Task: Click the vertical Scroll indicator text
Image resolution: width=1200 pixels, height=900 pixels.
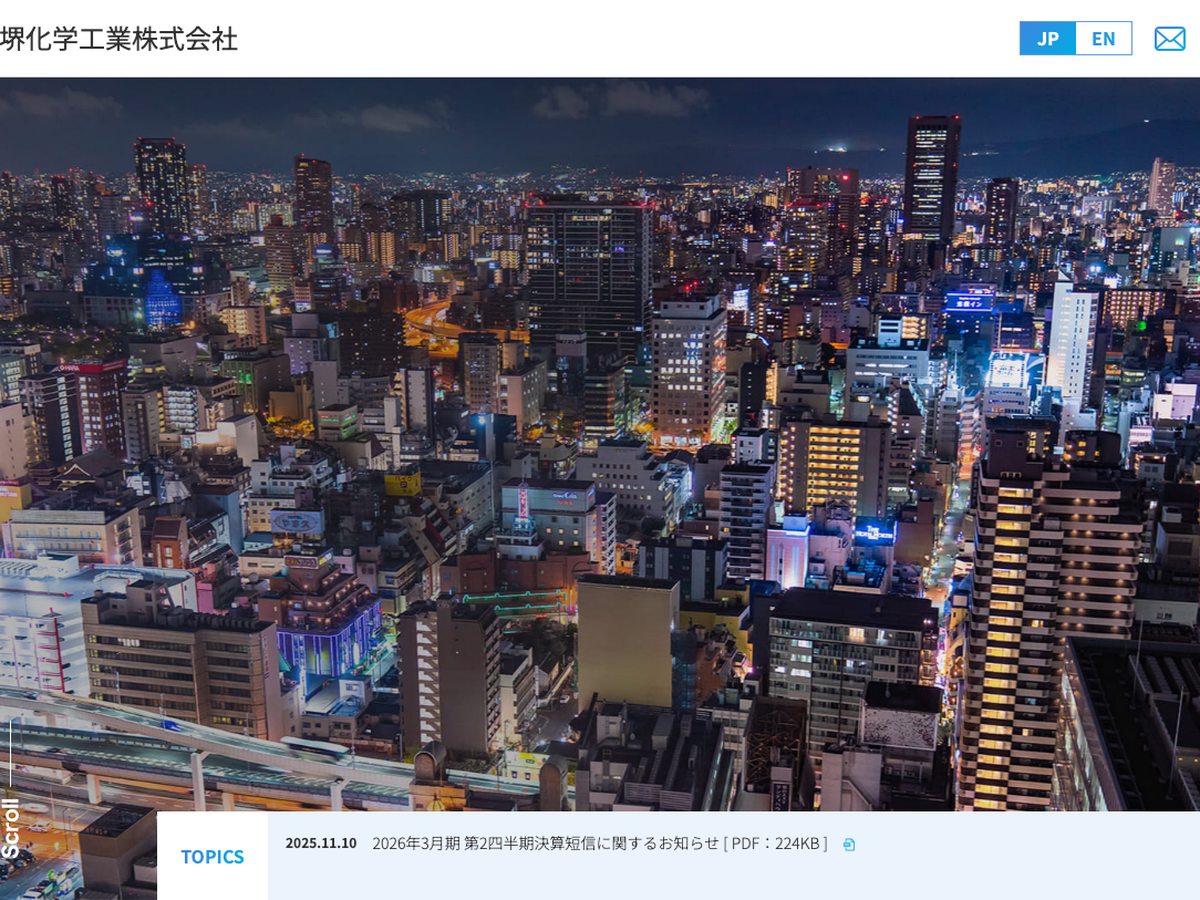Action: pyautogui.click(x=11, y=827)
